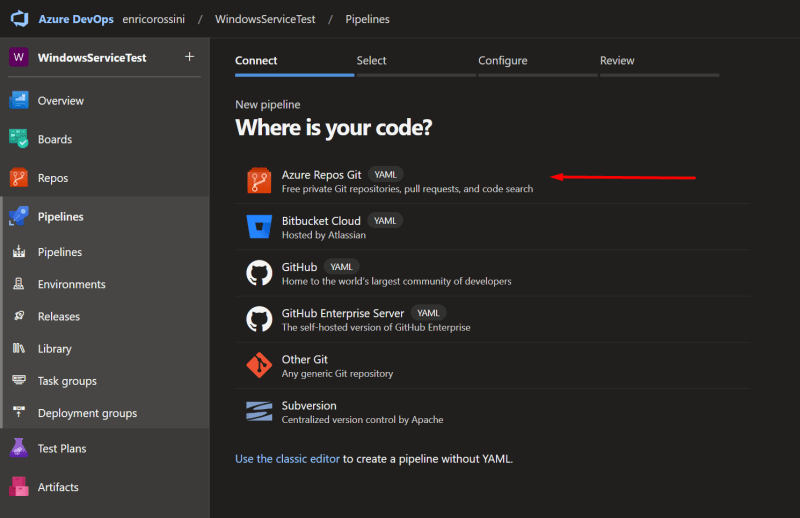Image resolution: width=800 pixels, height=518 pixels.
Task: Open Library in sidebar
Action: click(55, 349)
